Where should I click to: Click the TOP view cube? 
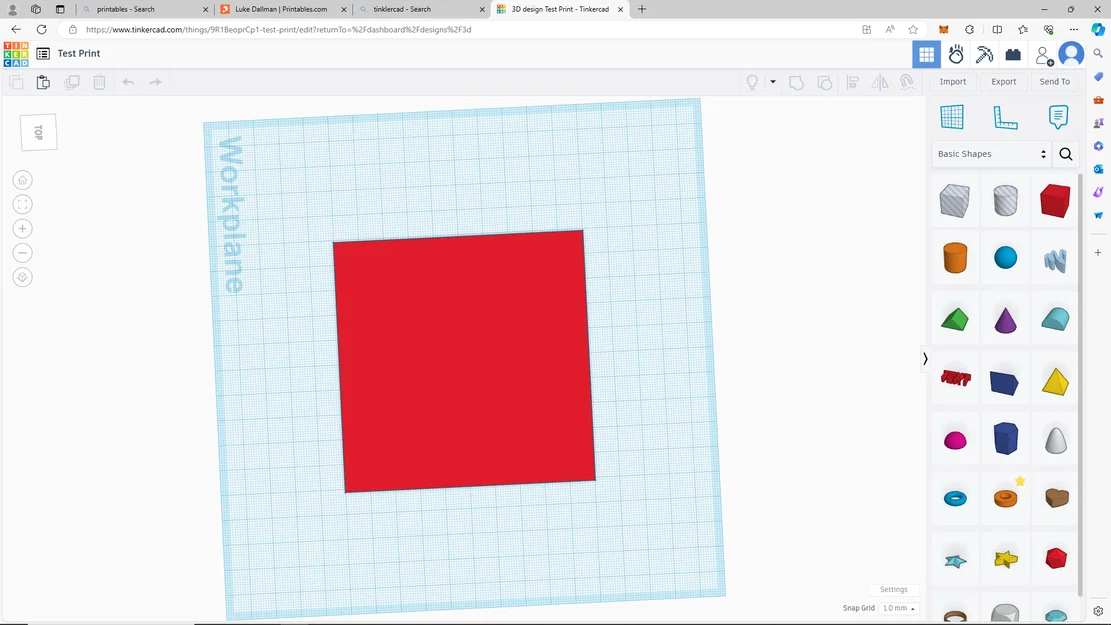click(38, 133)
